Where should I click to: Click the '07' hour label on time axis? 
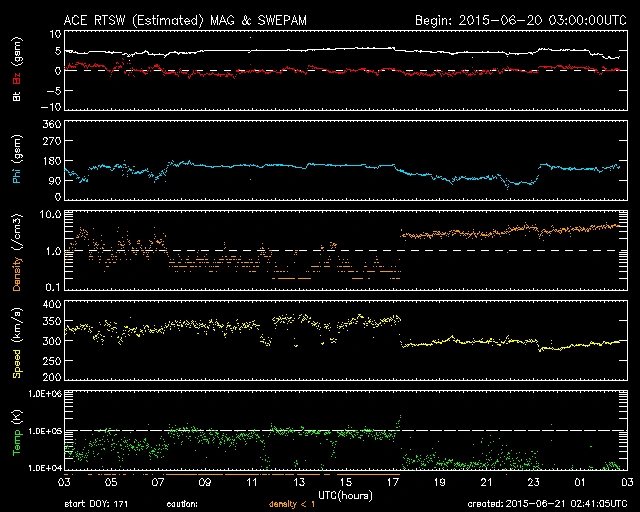(x=158, y=483)
